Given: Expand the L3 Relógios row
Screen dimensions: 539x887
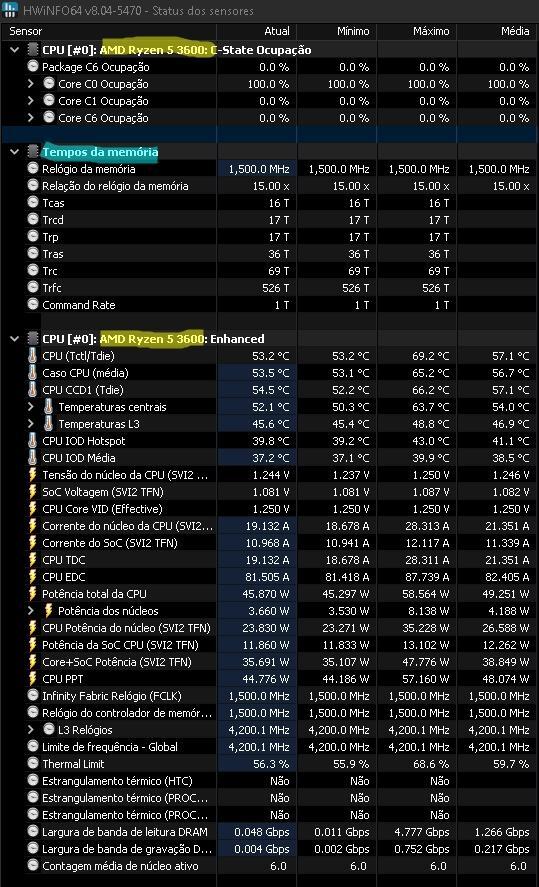Looking at the screenshot, I should pyautogui.click(x=31, y=730).
